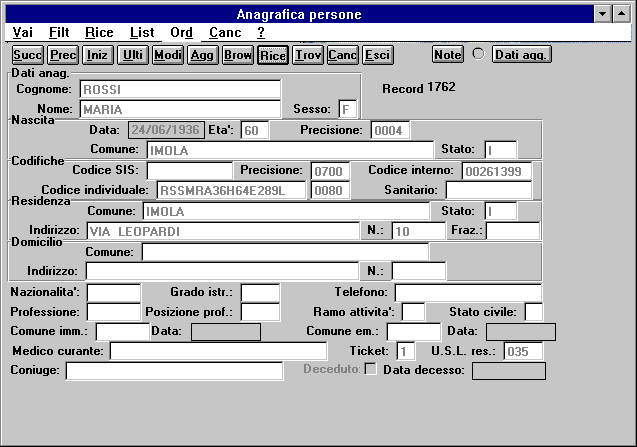This screenshot has width=637, height=447.
Task: Open the Ord menu
Action: (x=181, y=32)
